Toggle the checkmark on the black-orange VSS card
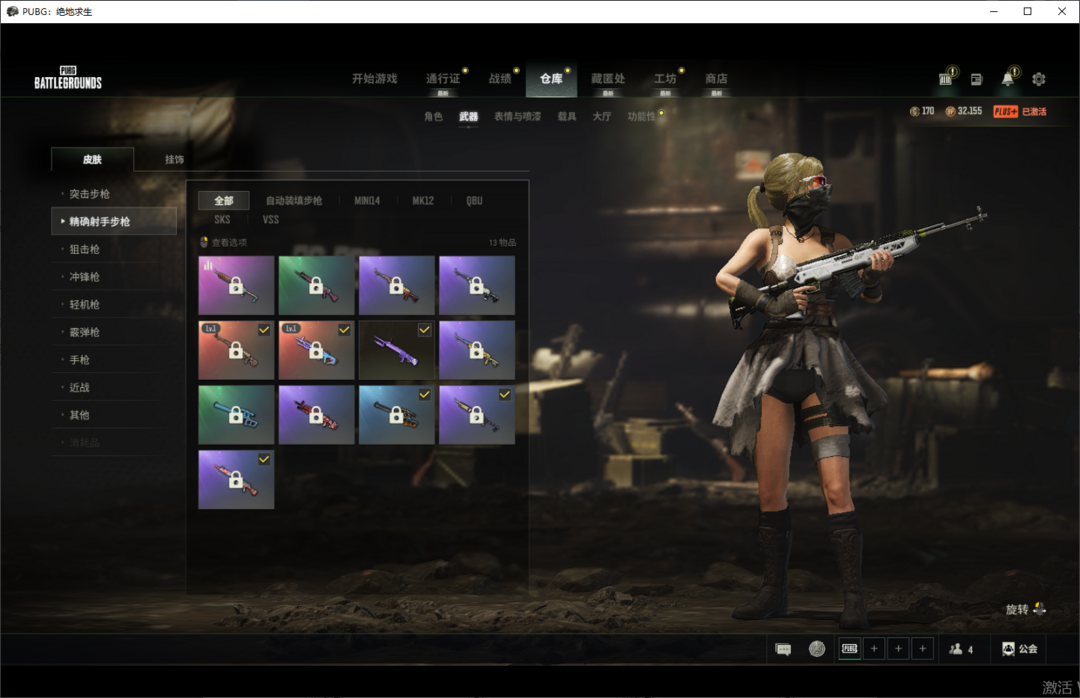This screenshot has width=1080, height=698. click(x=424, y=395)
